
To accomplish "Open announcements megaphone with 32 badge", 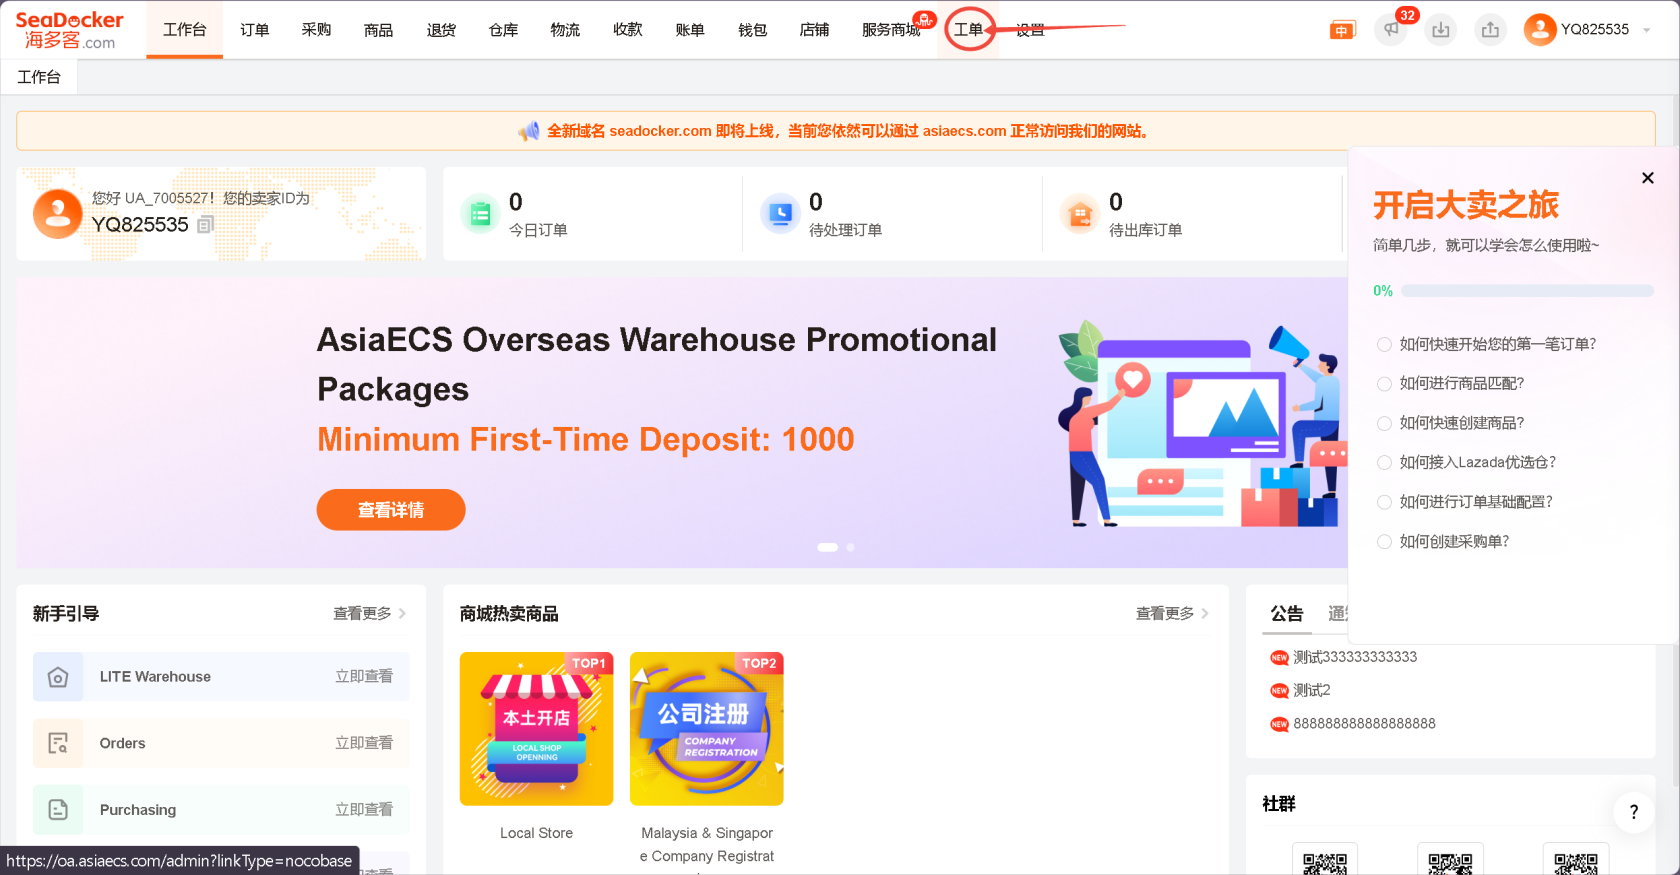I will pyautogui.click(x=1391, y=30).
